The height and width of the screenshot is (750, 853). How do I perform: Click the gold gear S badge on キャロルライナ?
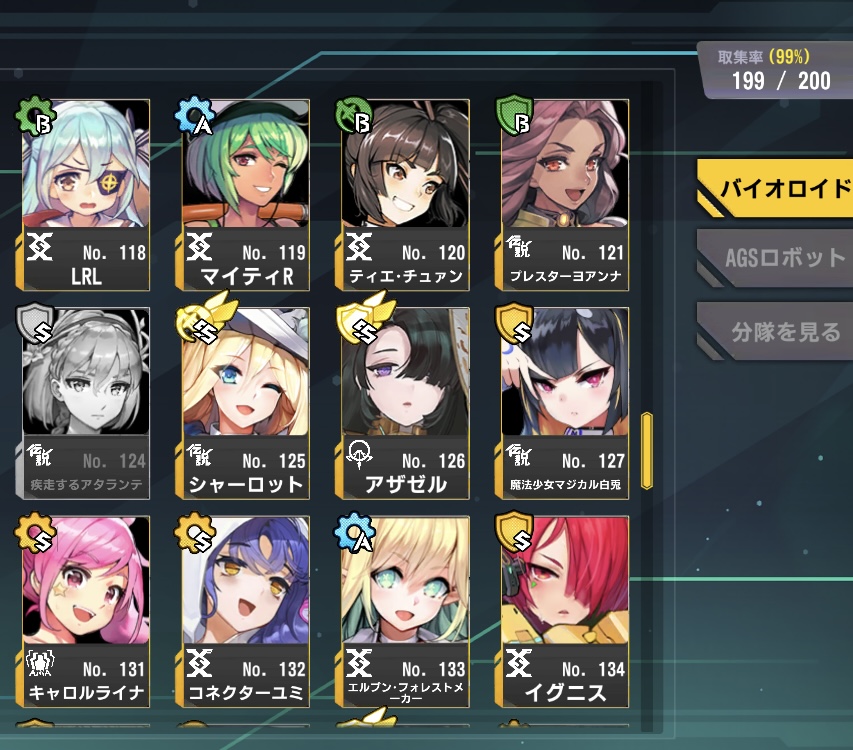pos(34,532)
